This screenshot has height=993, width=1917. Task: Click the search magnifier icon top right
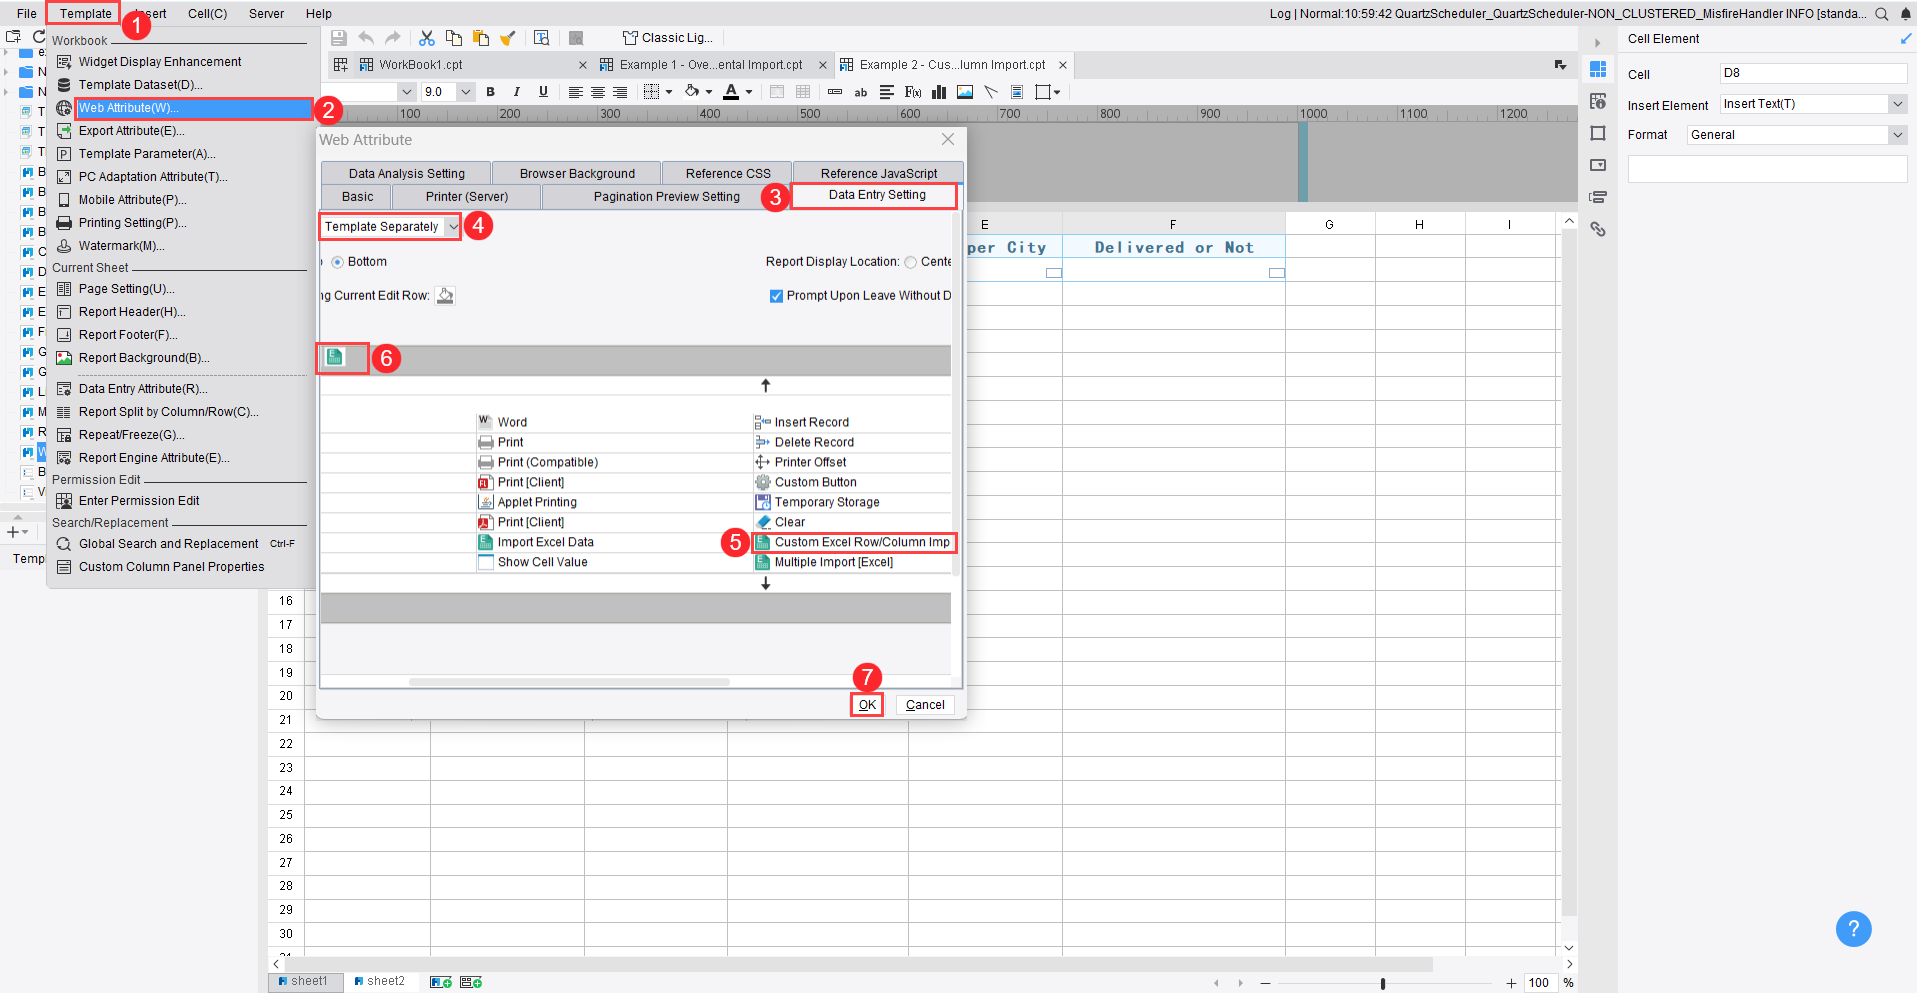tap(1881, 14)
